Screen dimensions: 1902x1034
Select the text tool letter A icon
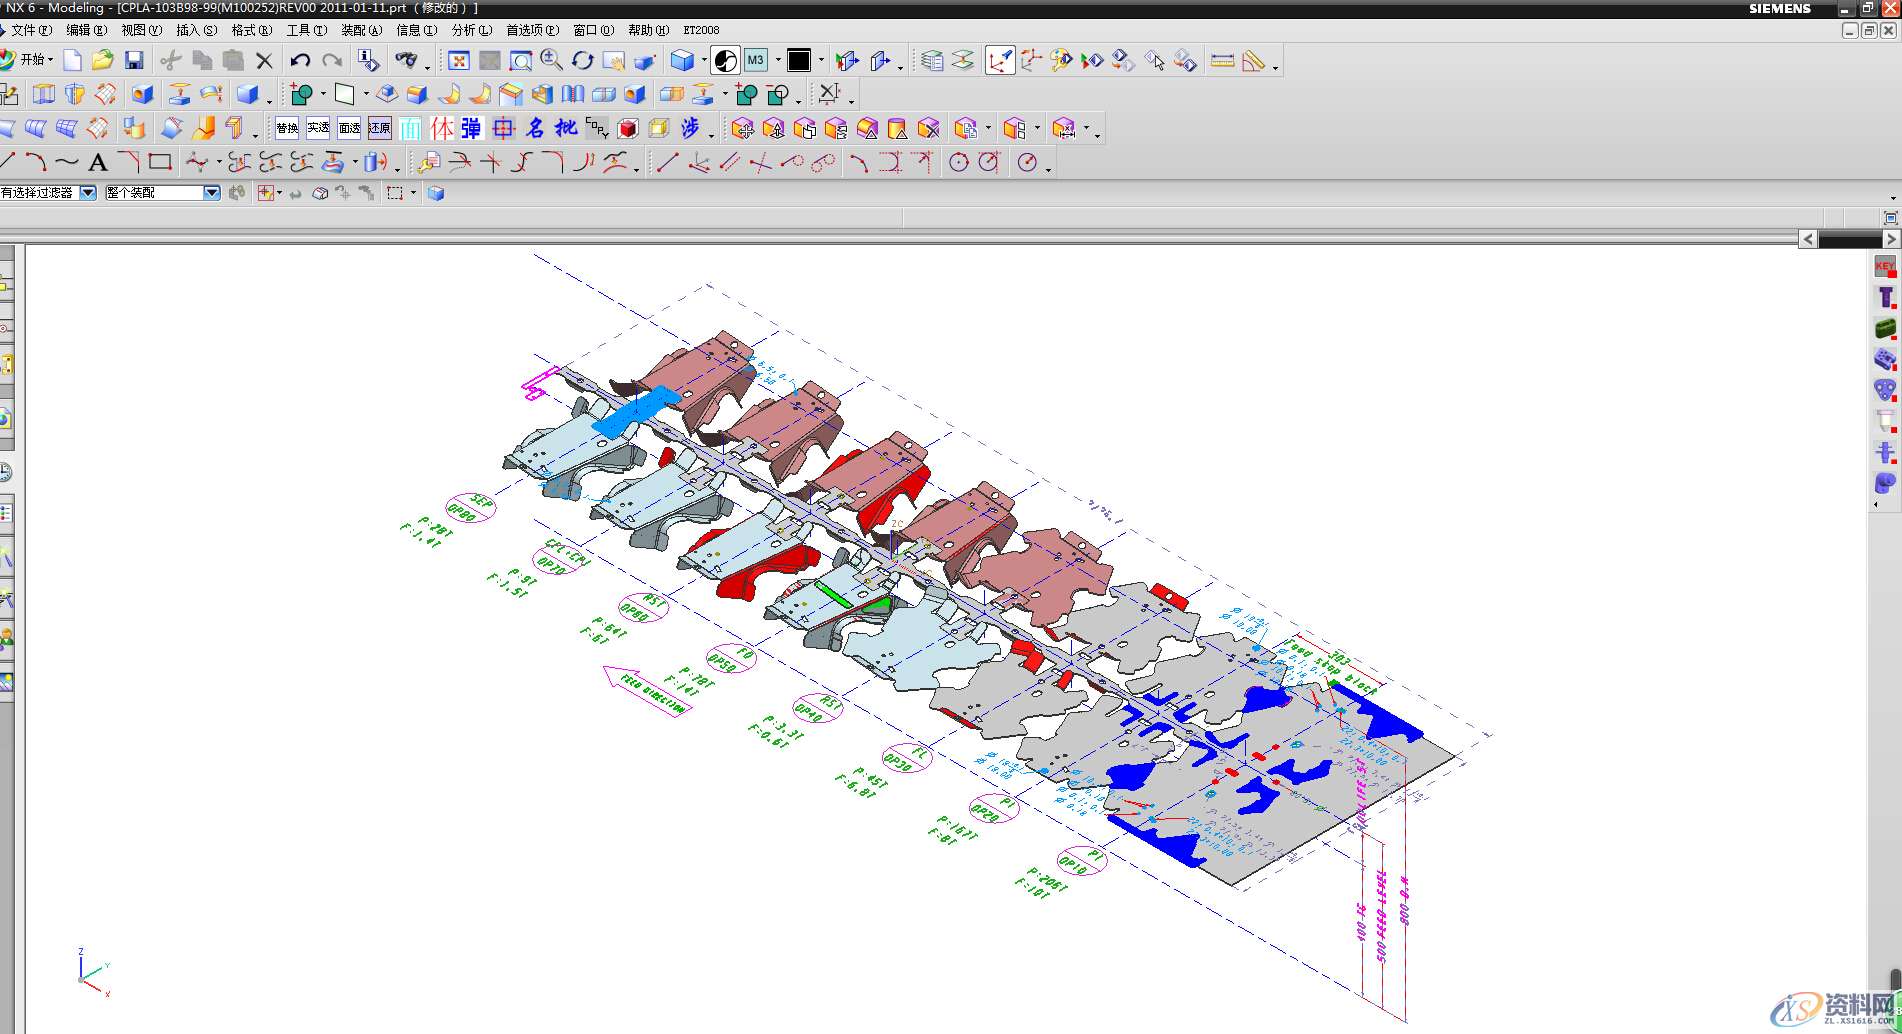pyautogui.click(x=98, y=162)
